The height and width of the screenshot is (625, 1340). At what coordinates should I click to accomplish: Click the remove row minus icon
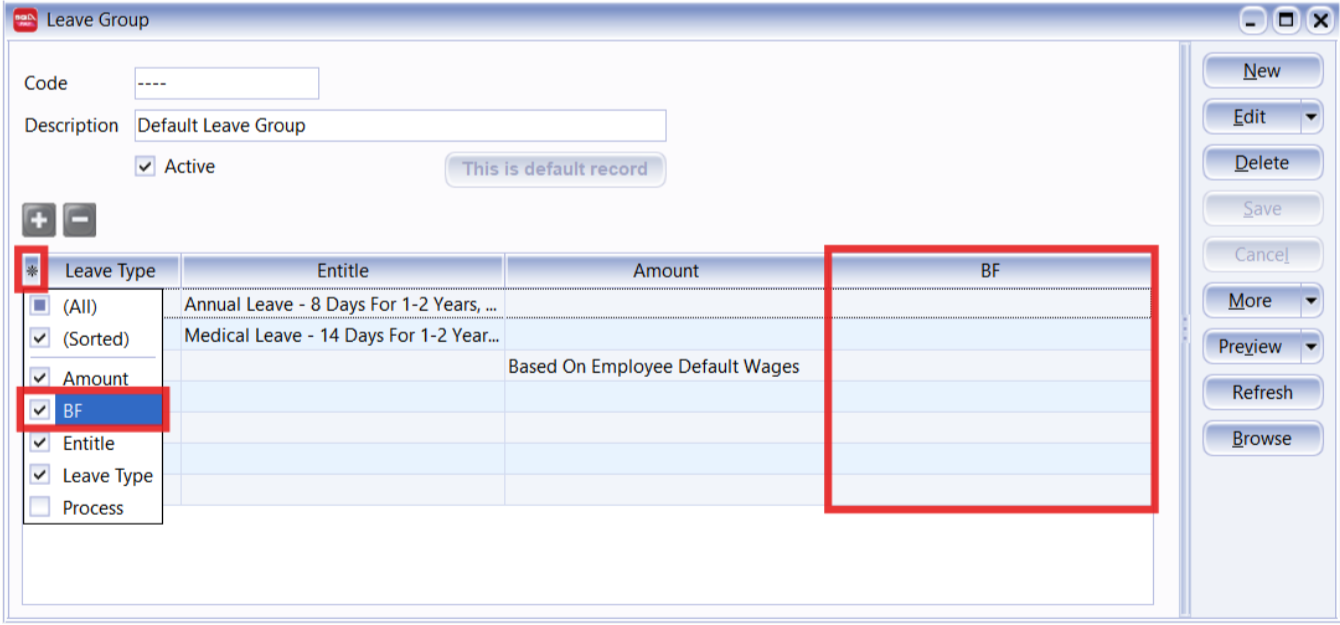coord(80,219)
